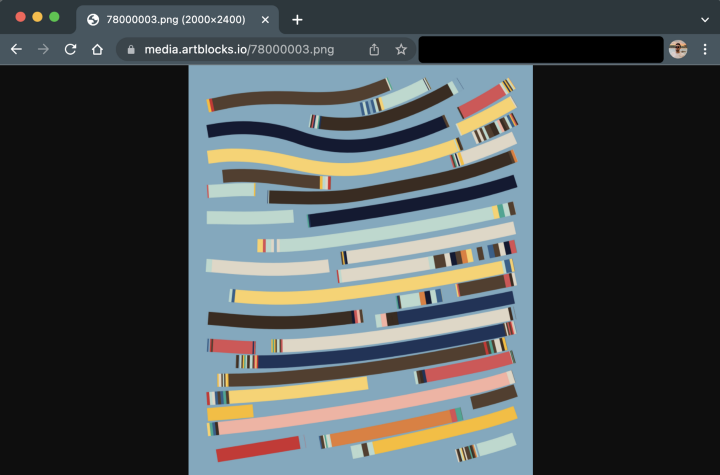View site information via lock icon
The width and height of the screenshot is (720, 475).
pyautogui.click(x=131, y=49)
